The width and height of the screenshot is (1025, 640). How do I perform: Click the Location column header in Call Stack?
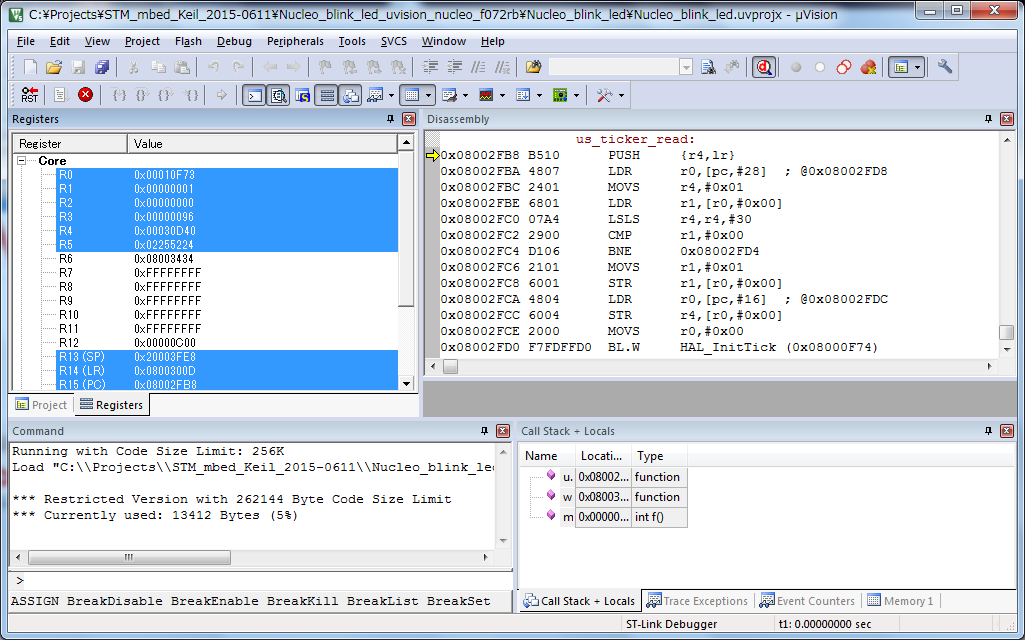(603, 456)
